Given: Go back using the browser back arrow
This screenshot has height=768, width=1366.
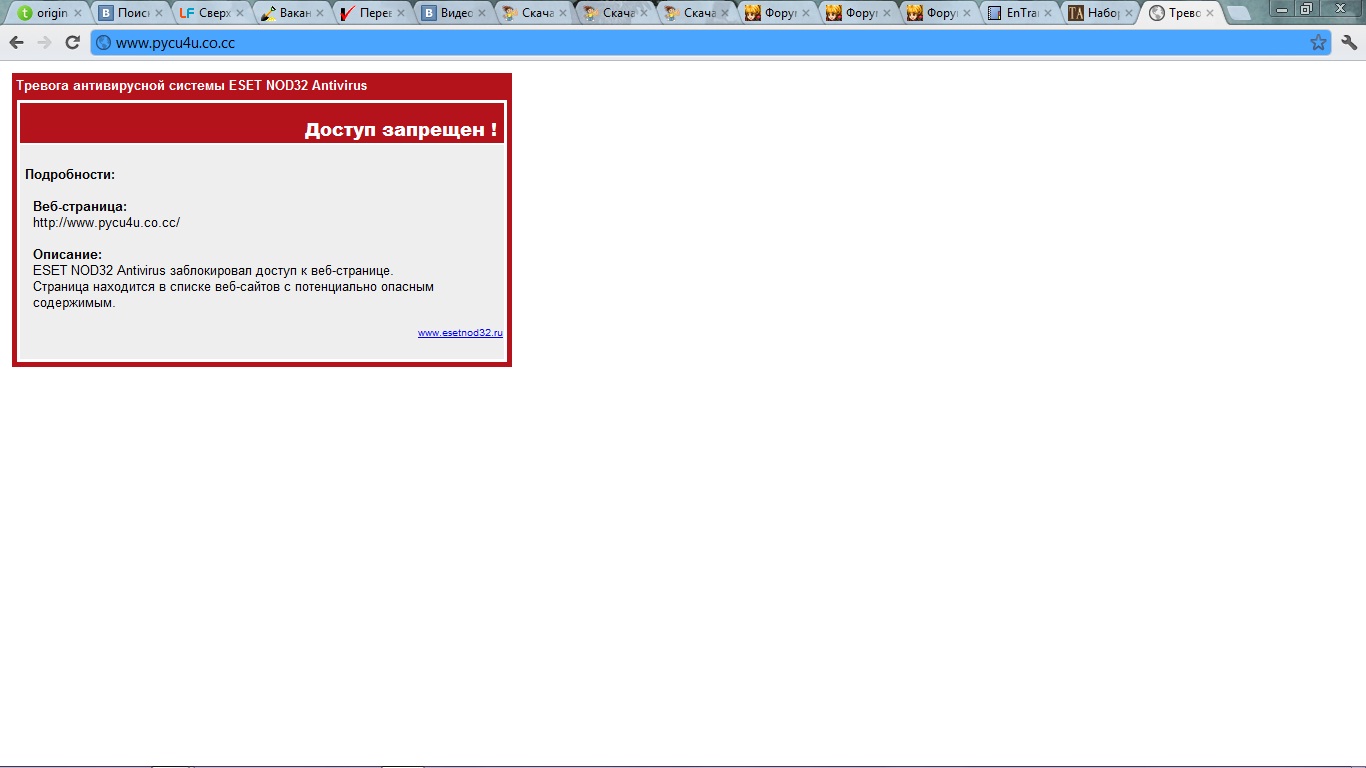Looking at the screenshot, I should (x=16, y=42).
